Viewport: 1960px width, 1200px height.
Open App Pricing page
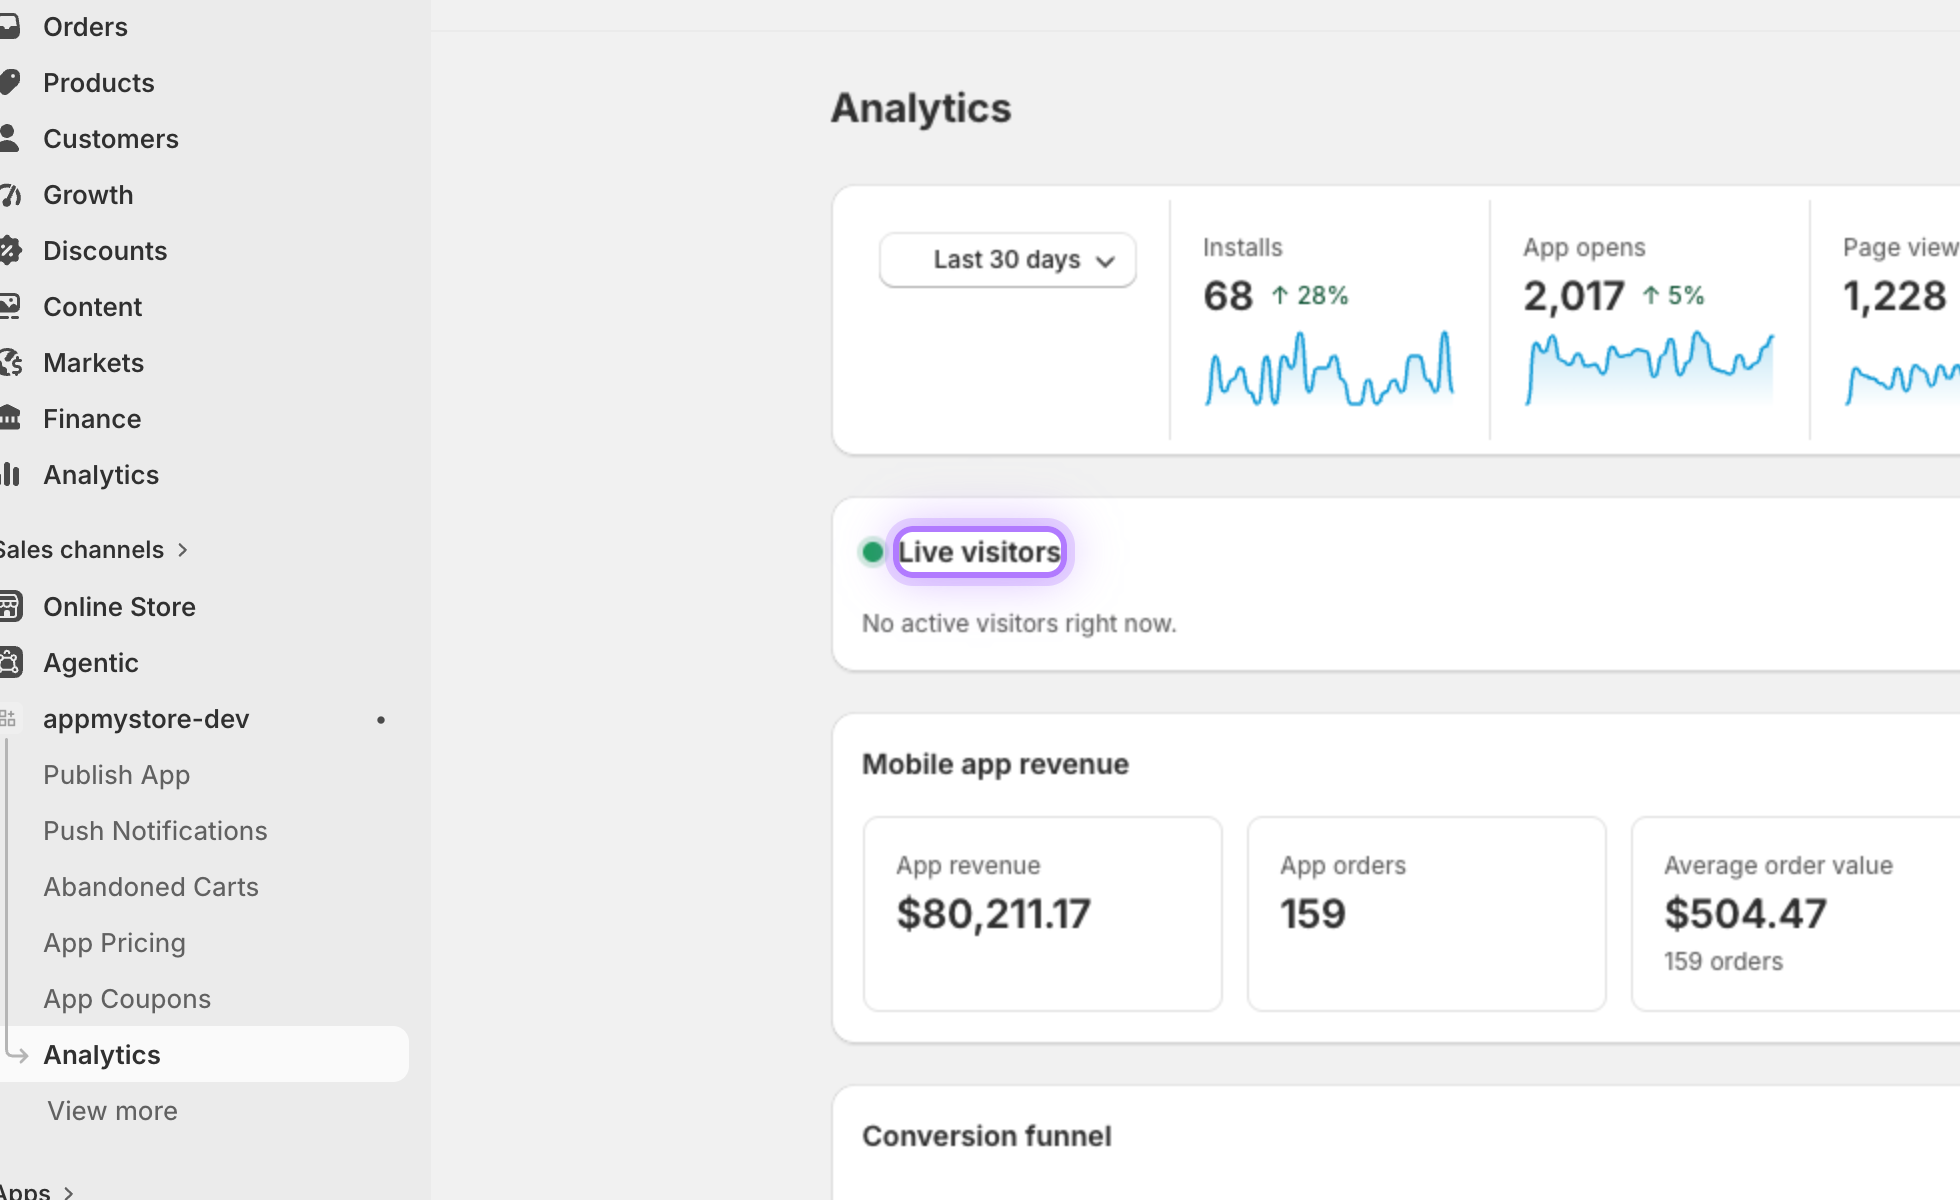point(114,943)
